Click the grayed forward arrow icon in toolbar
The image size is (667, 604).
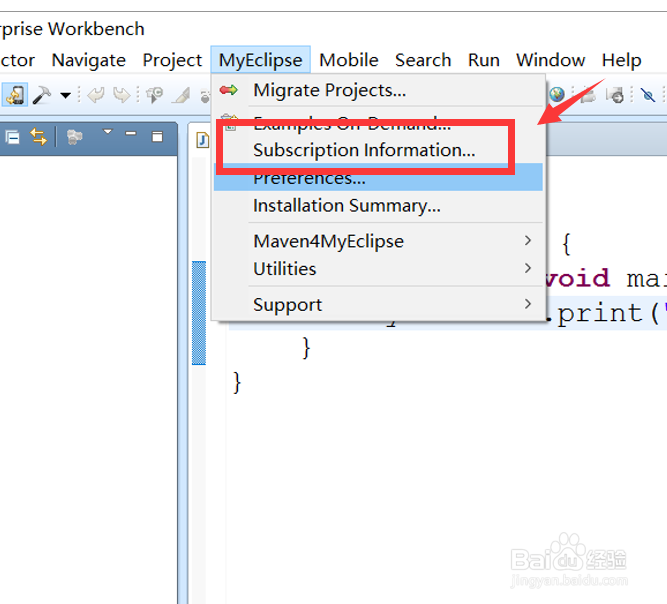click(122, 95)
